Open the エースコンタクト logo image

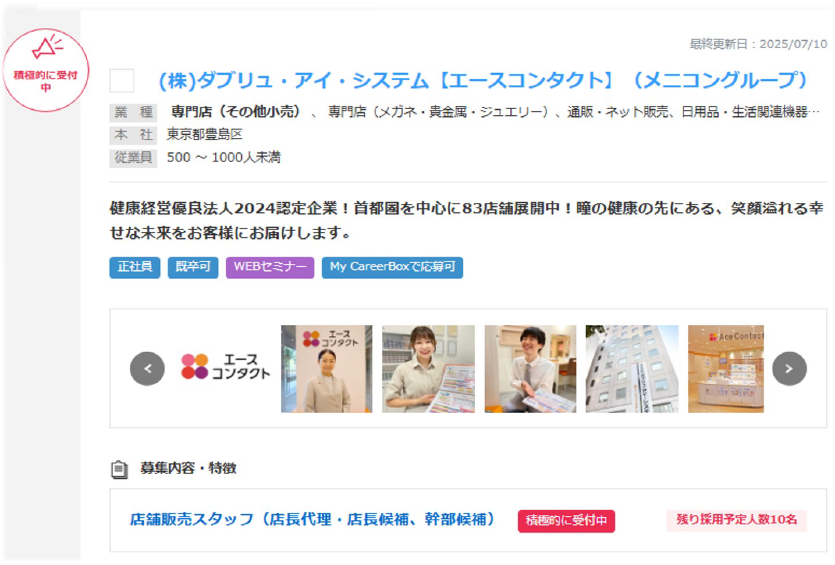tap(225, 366)
